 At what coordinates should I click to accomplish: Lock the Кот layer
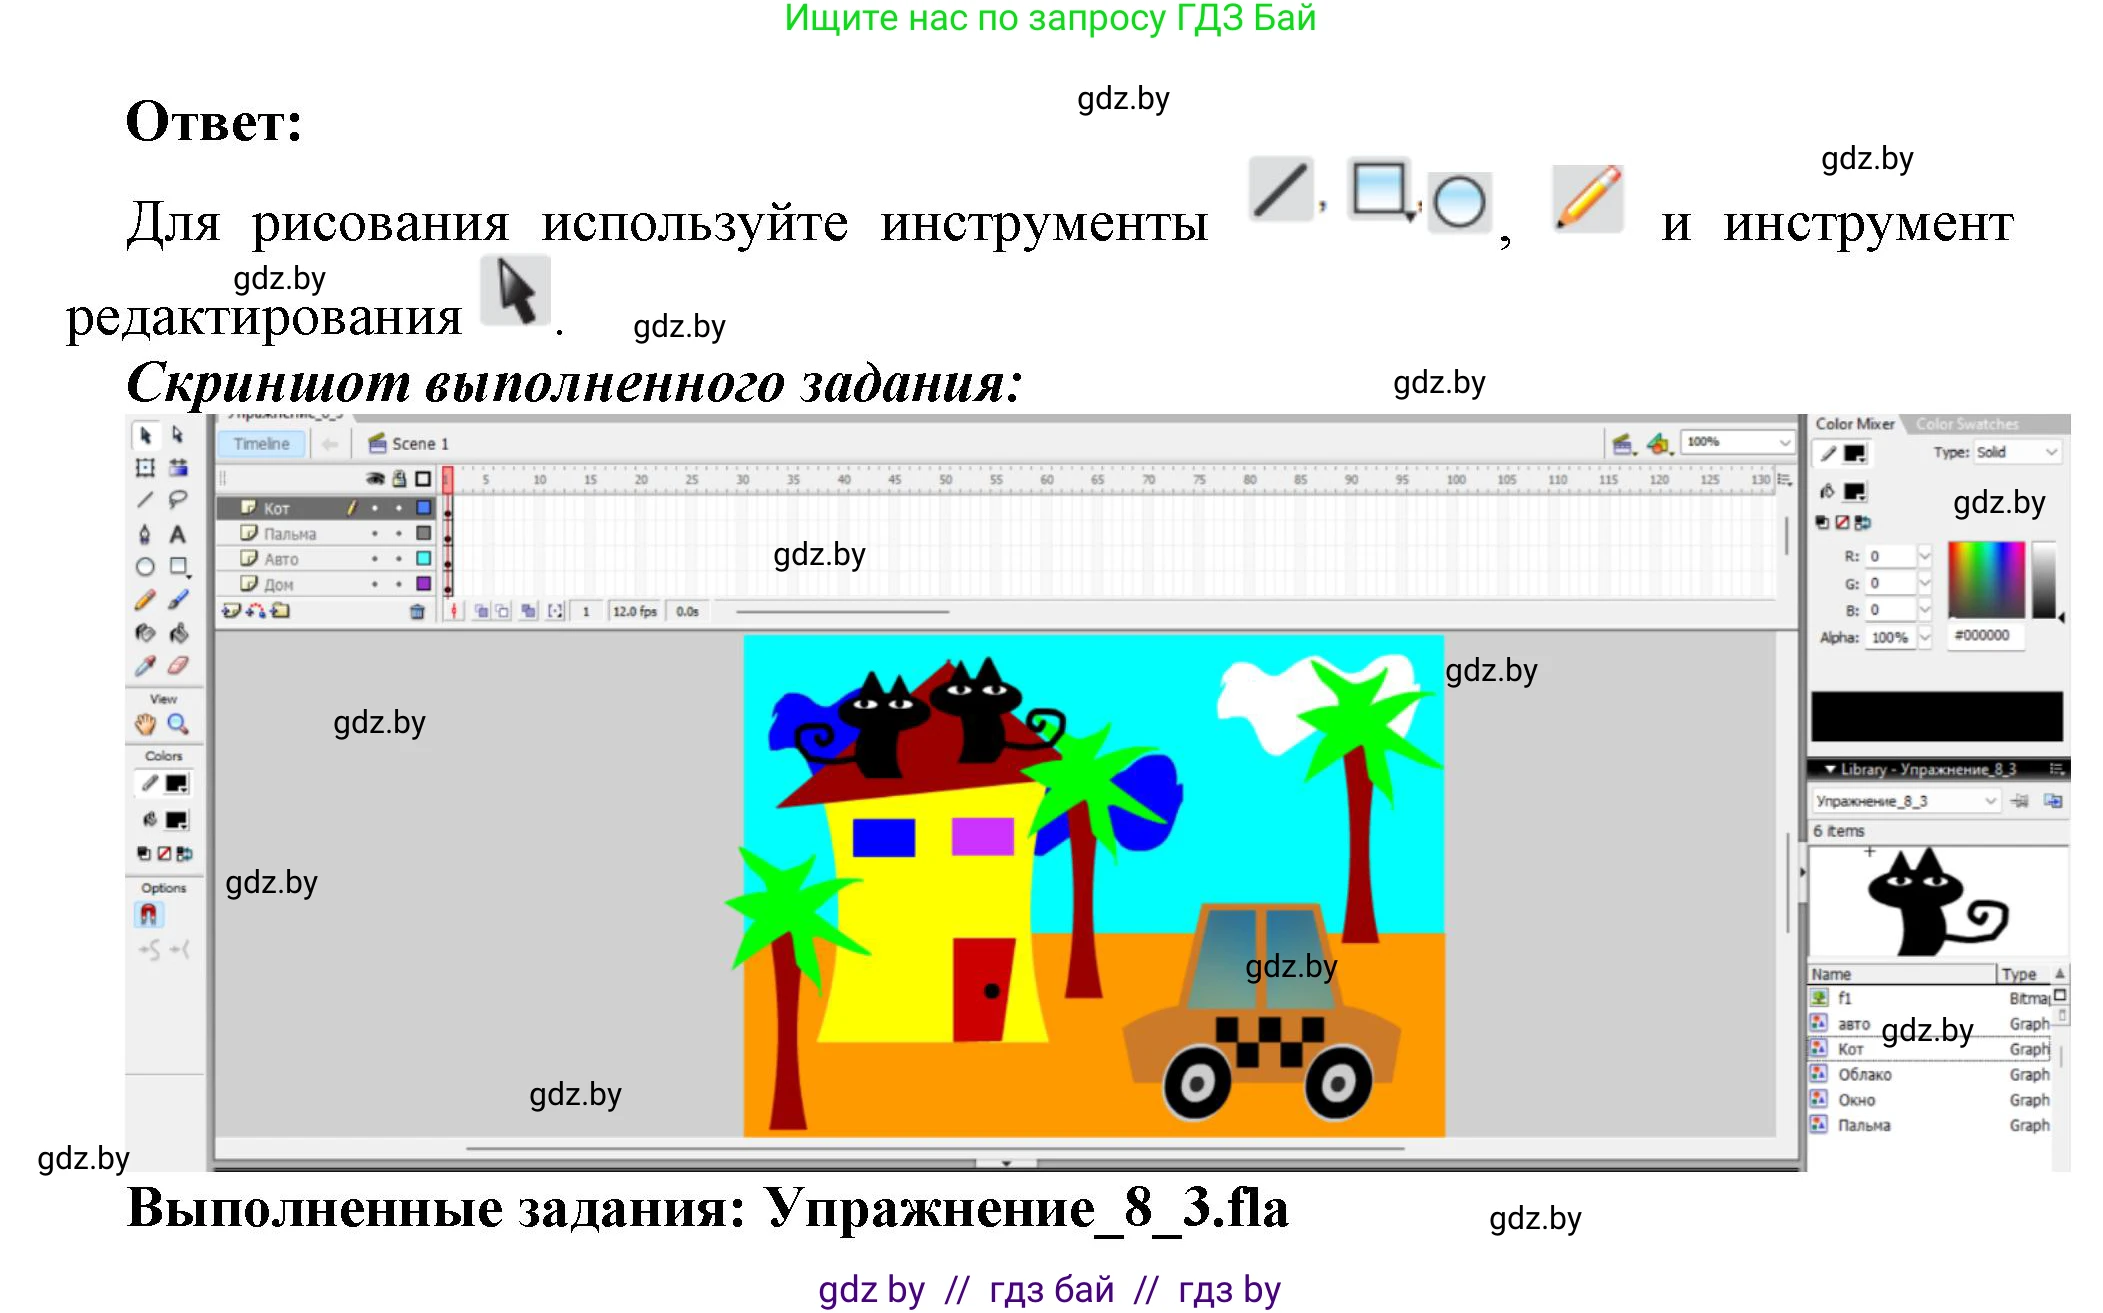click(398, 508)
